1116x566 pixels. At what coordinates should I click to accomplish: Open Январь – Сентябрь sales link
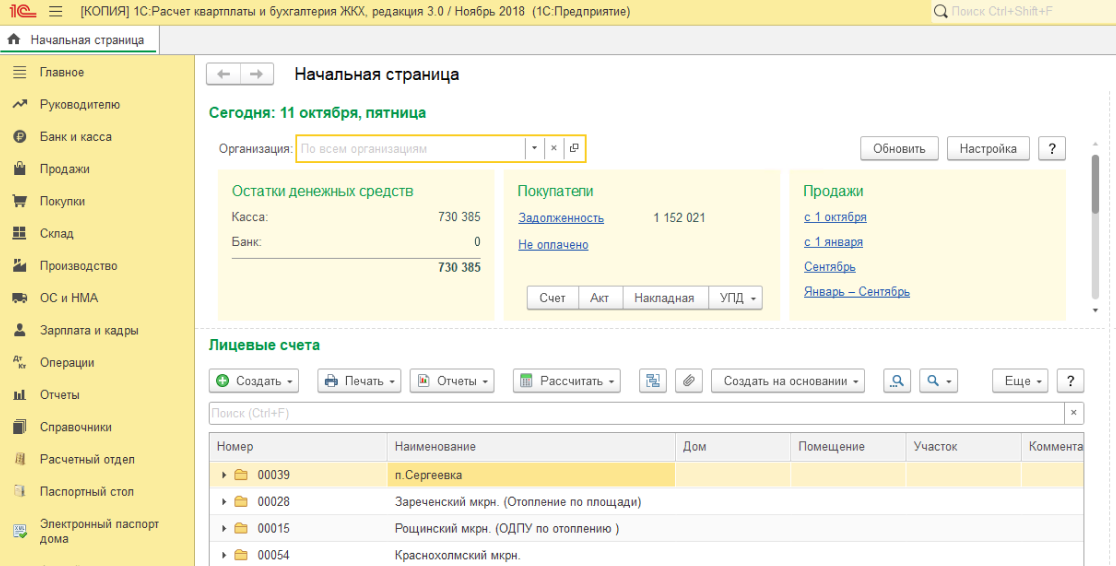[x=857, y=292]
